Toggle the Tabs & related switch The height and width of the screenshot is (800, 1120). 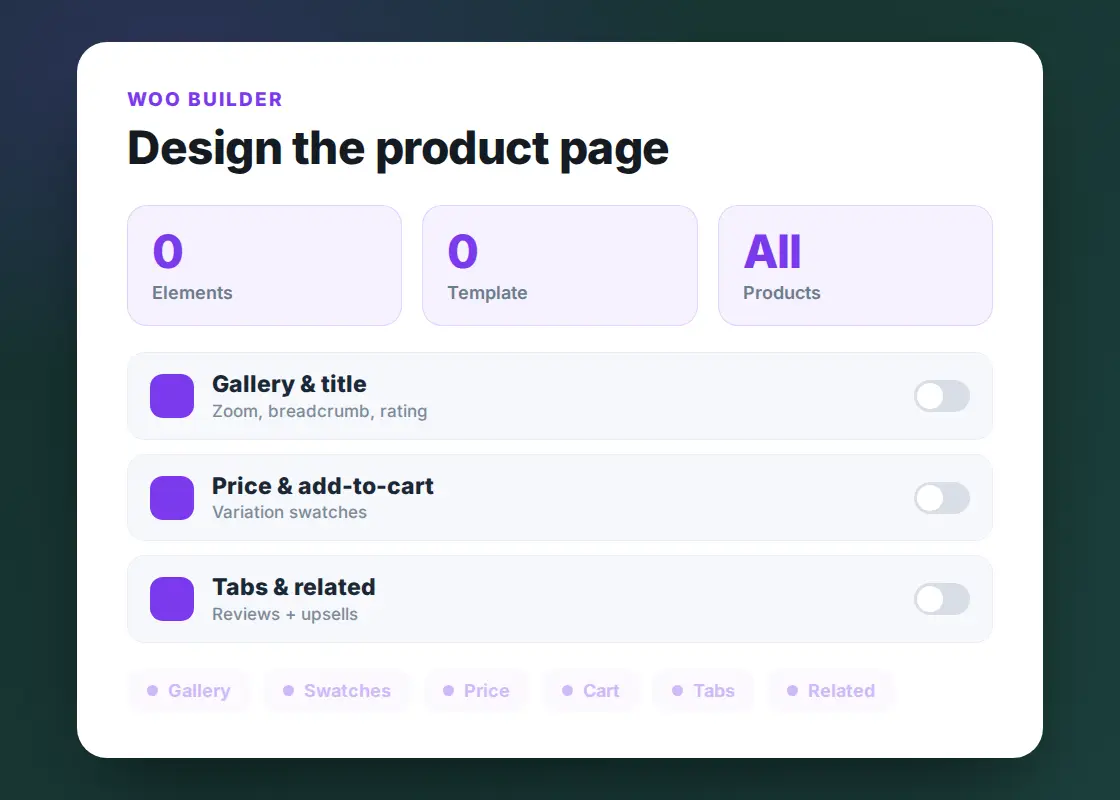(941, 599)
